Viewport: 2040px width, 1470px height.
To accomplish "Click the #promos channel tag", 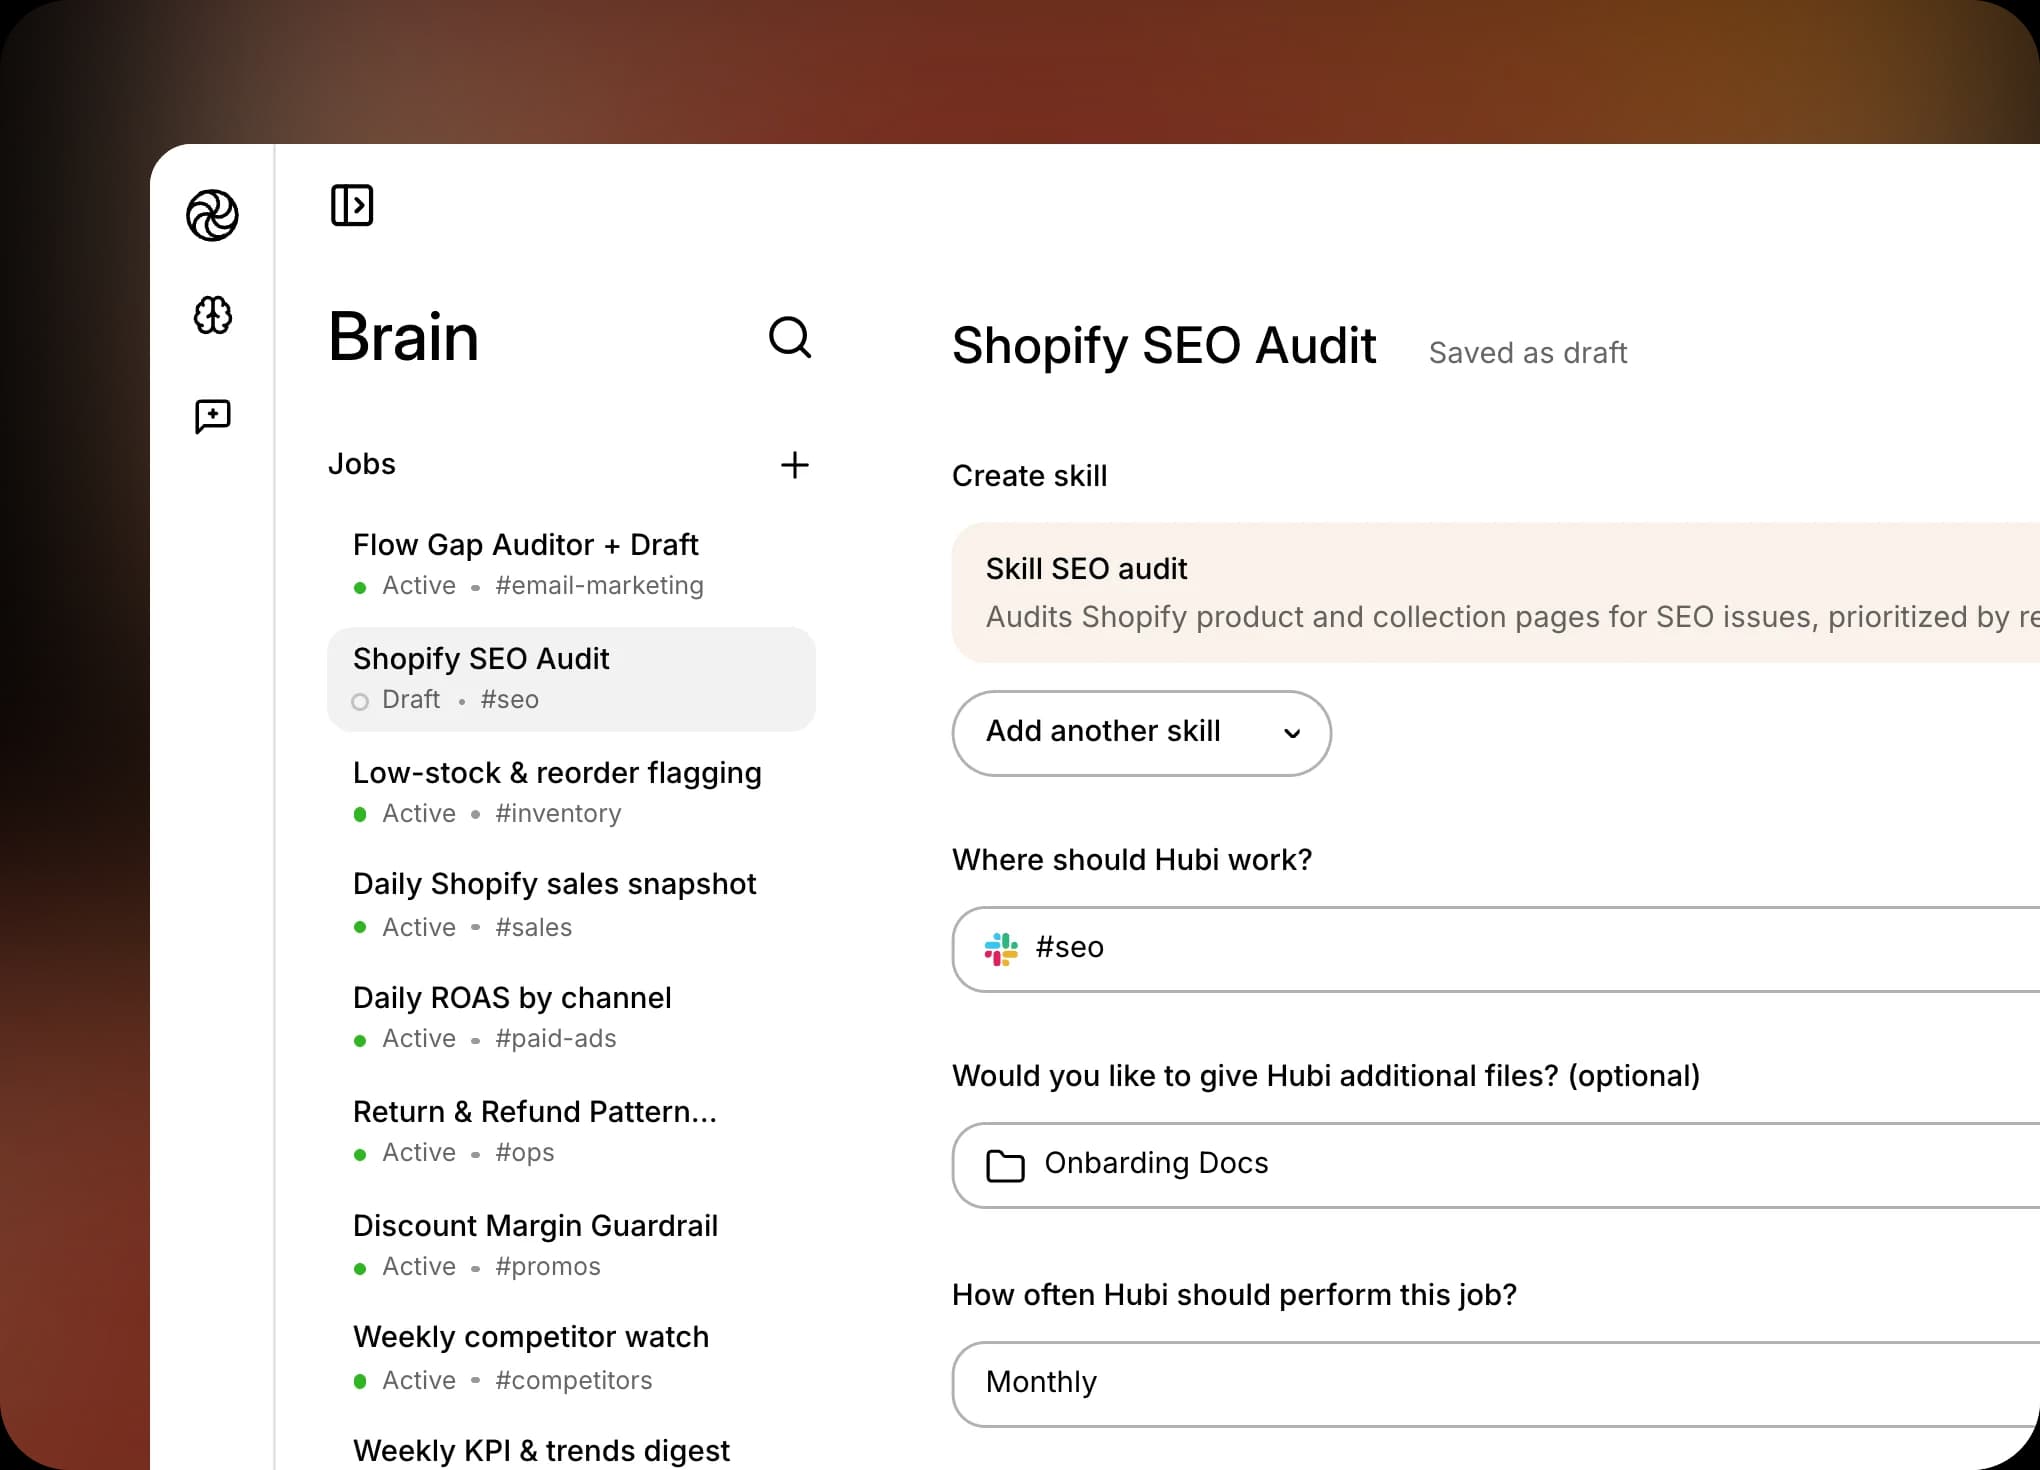I will (547, 1266).
